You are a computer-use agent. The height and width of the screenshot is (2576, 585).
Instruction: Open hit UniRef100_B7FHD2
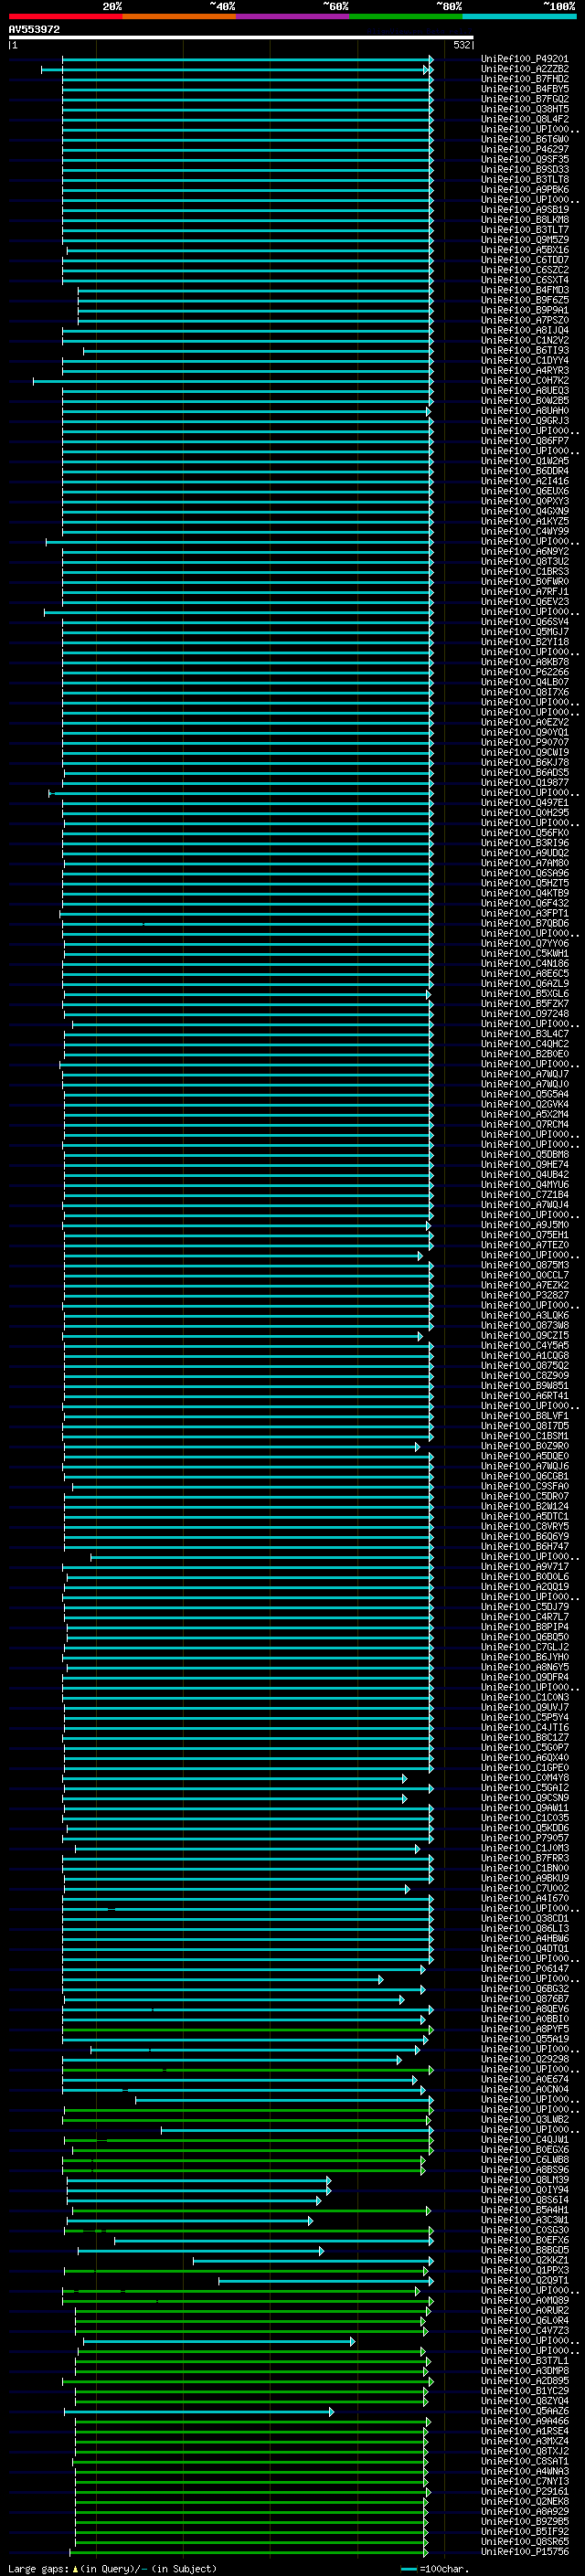click(525, 79)
